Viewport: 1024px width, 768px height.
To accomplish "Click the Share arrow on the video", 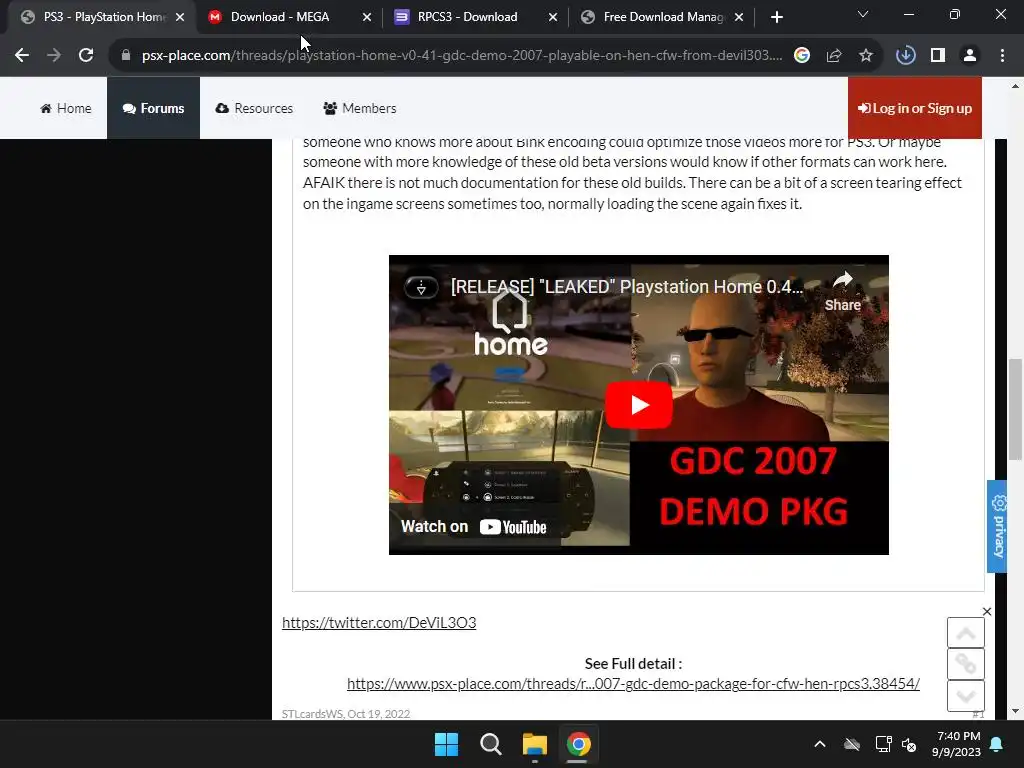I will (842, 291).
